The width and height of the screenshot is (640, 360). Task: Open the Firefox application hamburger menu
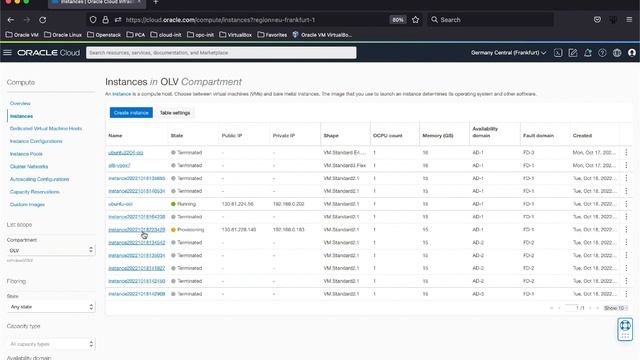pos(629,20)
